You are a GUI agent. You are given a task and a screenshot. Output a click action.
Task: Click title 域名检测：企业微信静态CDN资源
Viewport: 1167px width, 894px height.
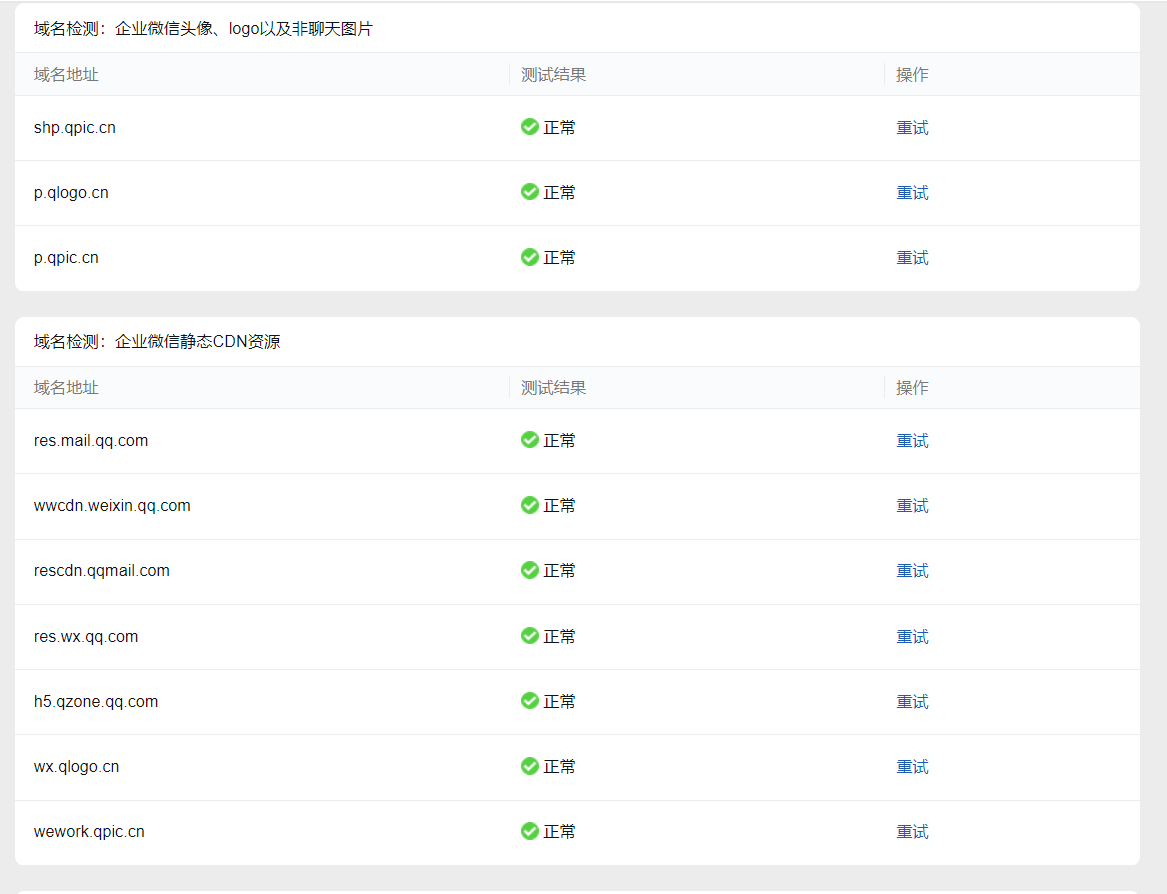click(x=157, y=342)
